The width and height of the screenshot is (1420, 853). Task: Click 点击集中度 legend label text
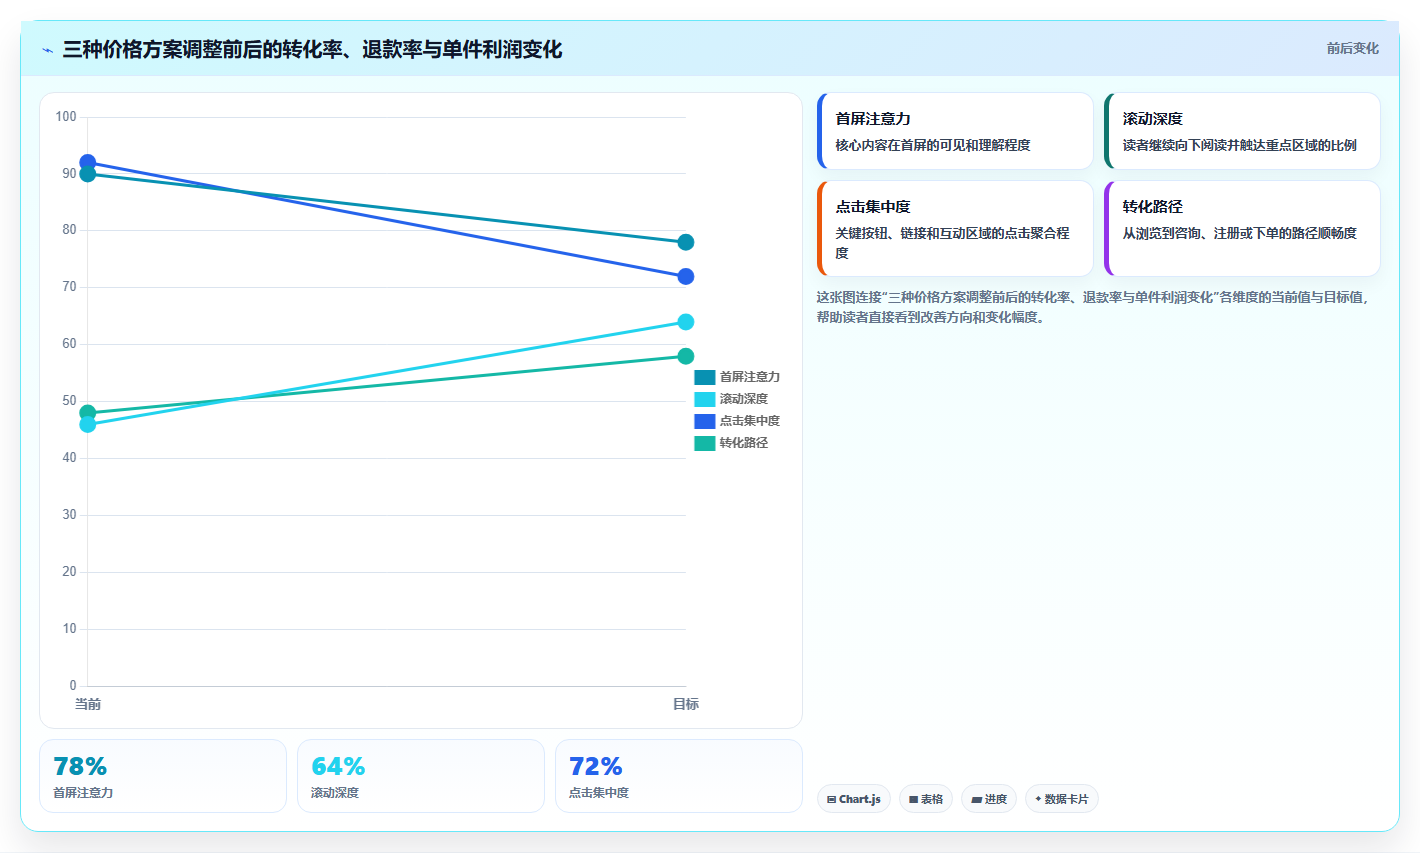click(x=750, y=421)
